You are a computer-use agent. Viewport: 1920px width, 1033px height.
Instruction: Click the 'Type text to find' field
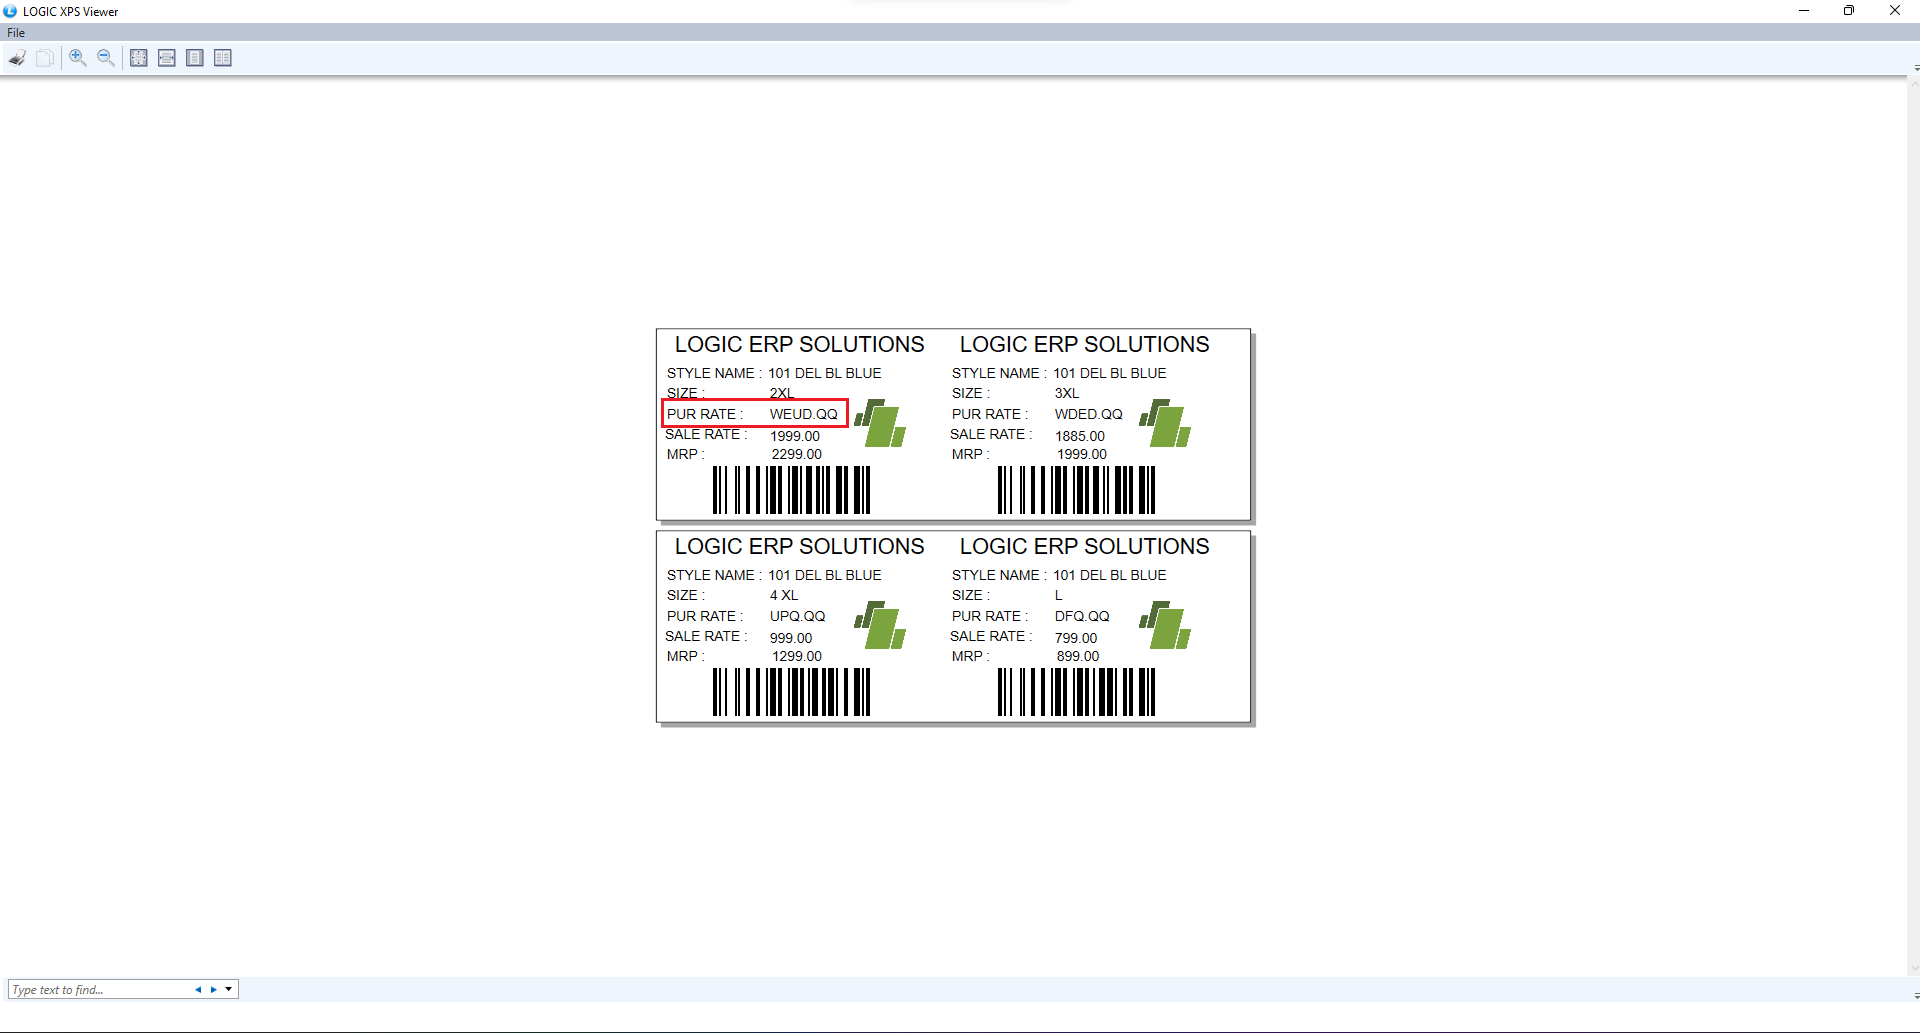click(98, 990)
